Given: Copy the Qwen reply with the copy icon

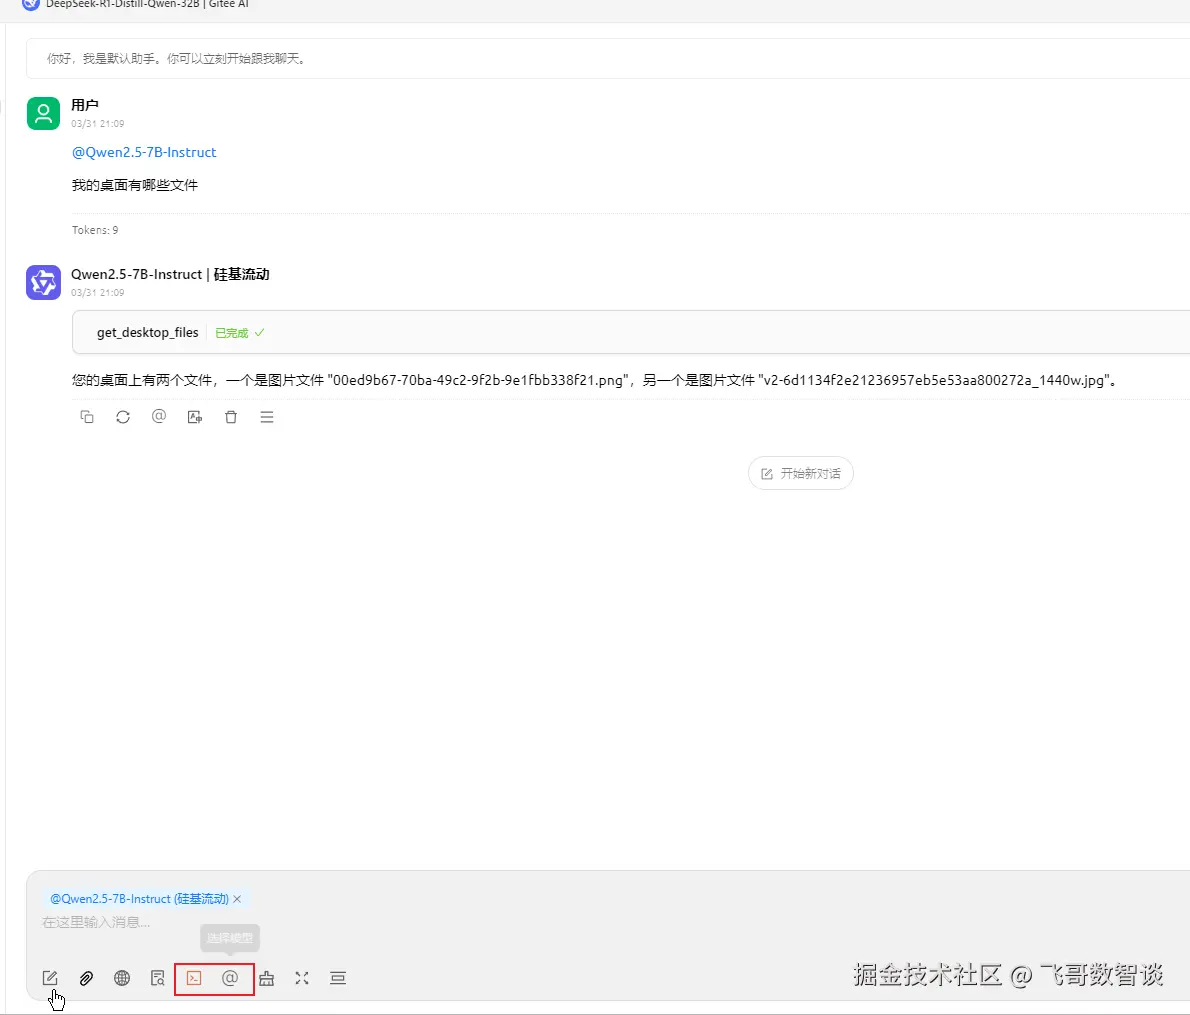Looking at the screenshot, I should pyautogui.click(x=87, y=417).
